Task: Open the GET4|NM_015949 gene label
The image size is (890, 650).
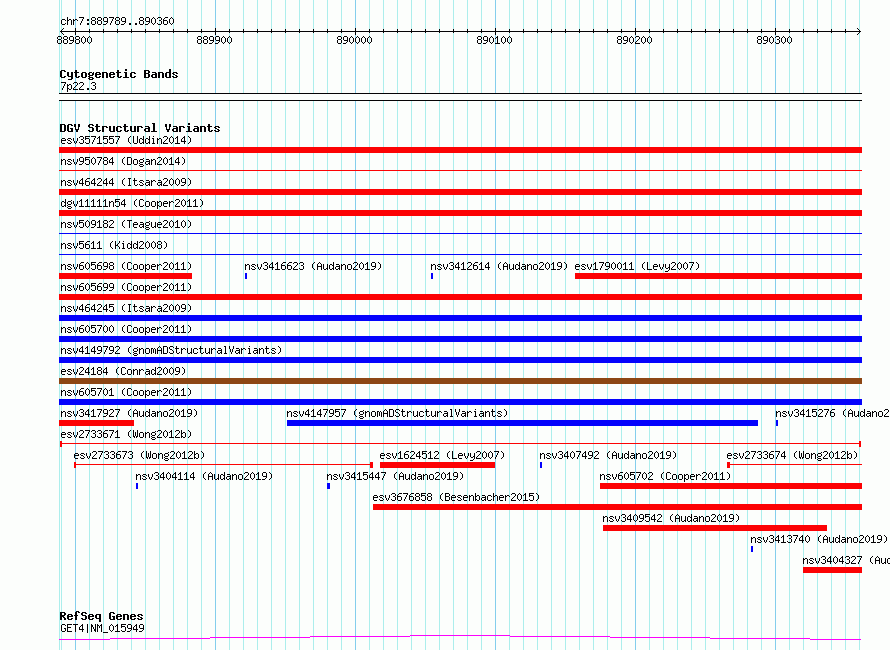Action: (102, 628)
